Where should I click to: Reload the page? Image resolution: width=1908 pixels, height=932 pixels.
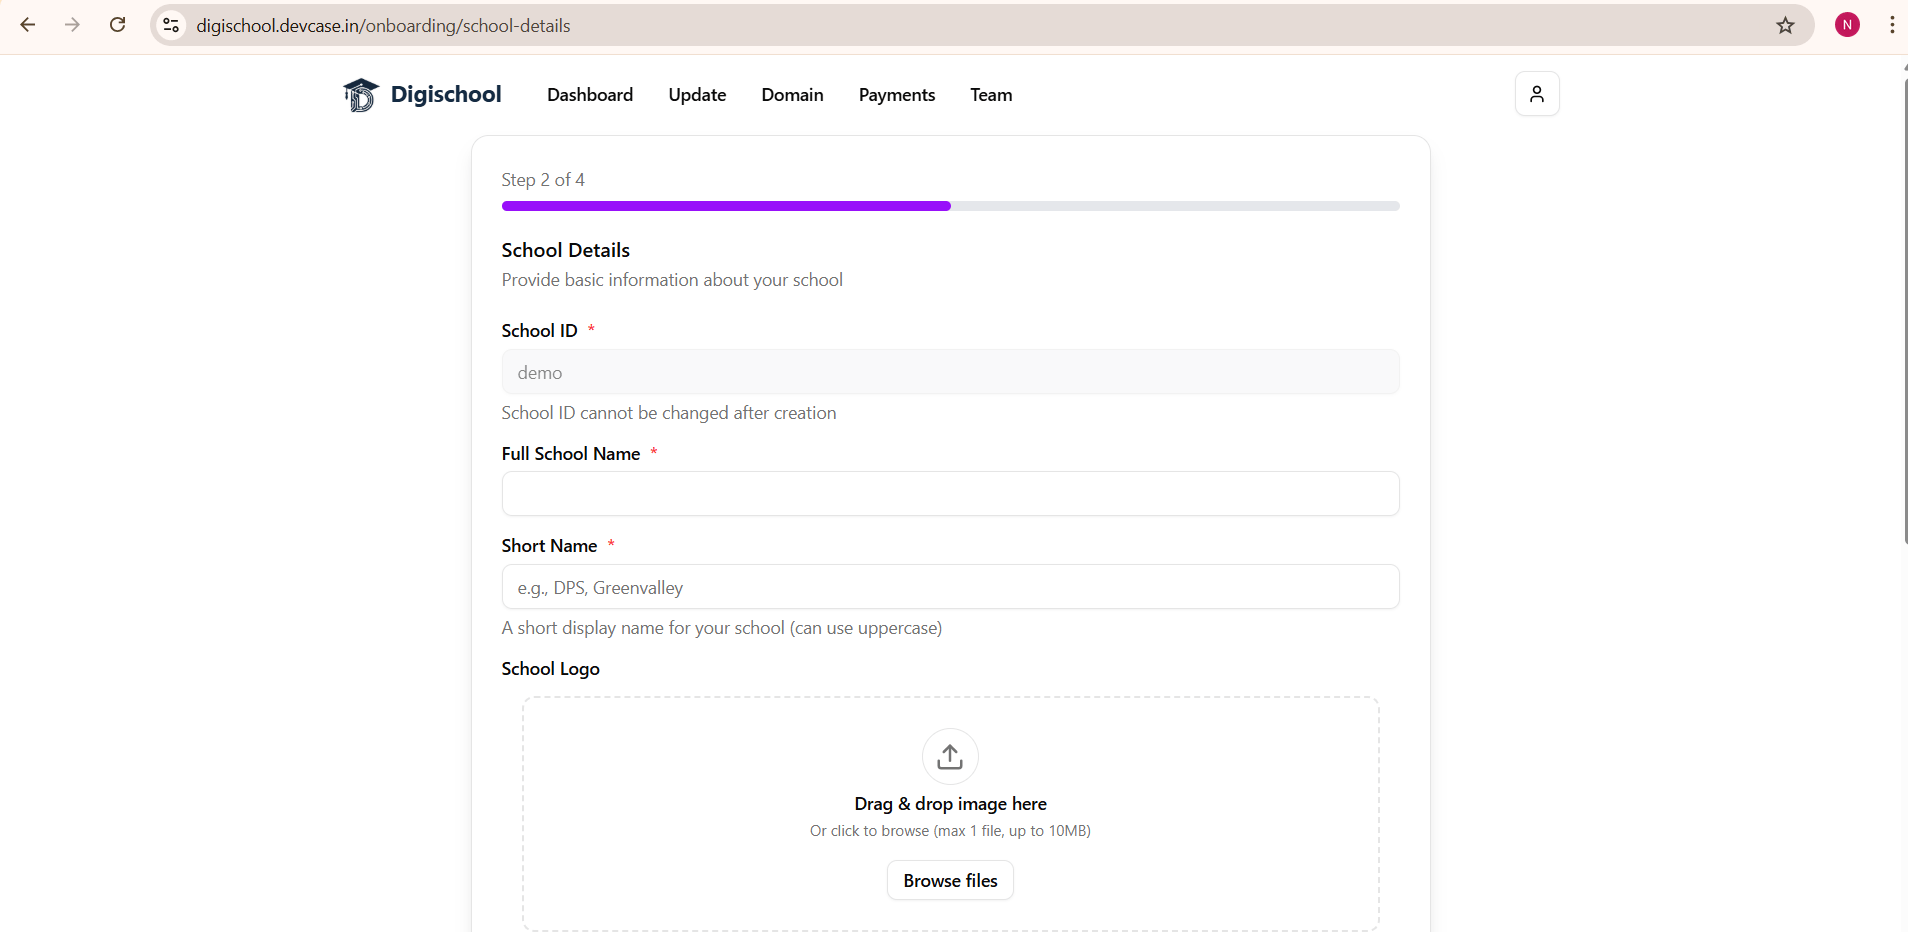click(x=117, y=25)
